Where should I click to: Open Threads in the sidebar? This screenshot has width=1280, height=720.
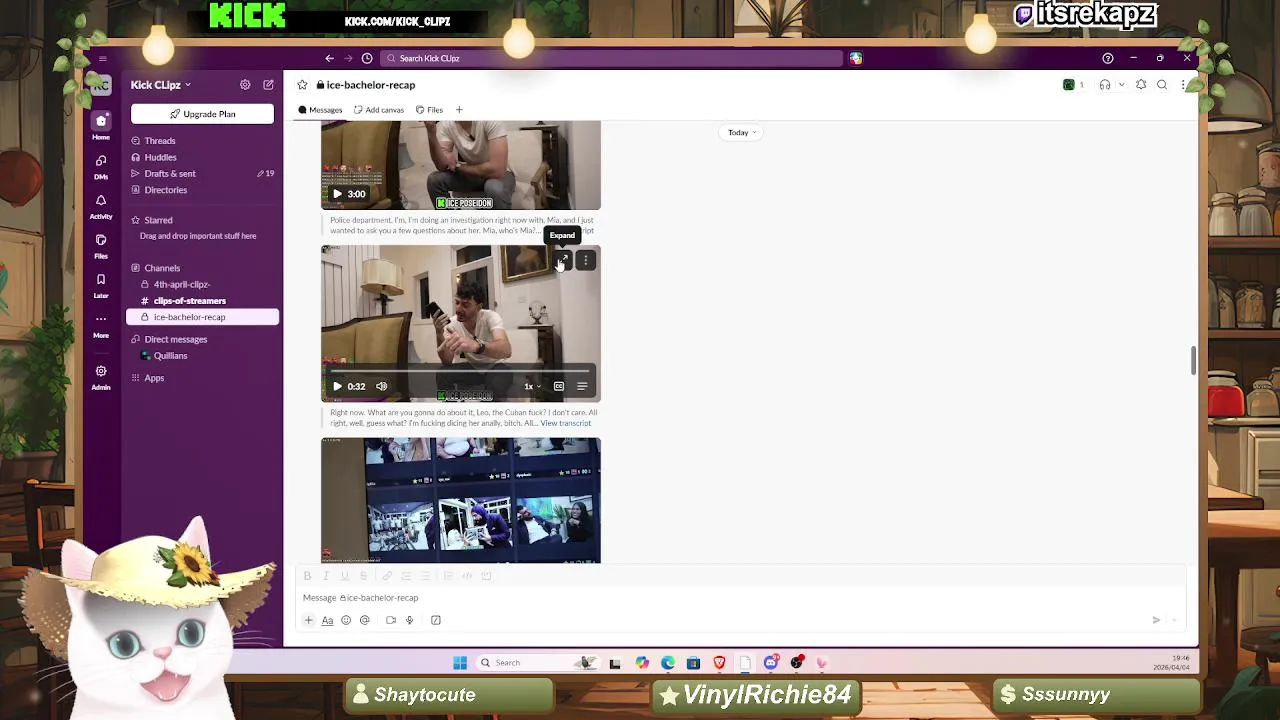[159, 141]
